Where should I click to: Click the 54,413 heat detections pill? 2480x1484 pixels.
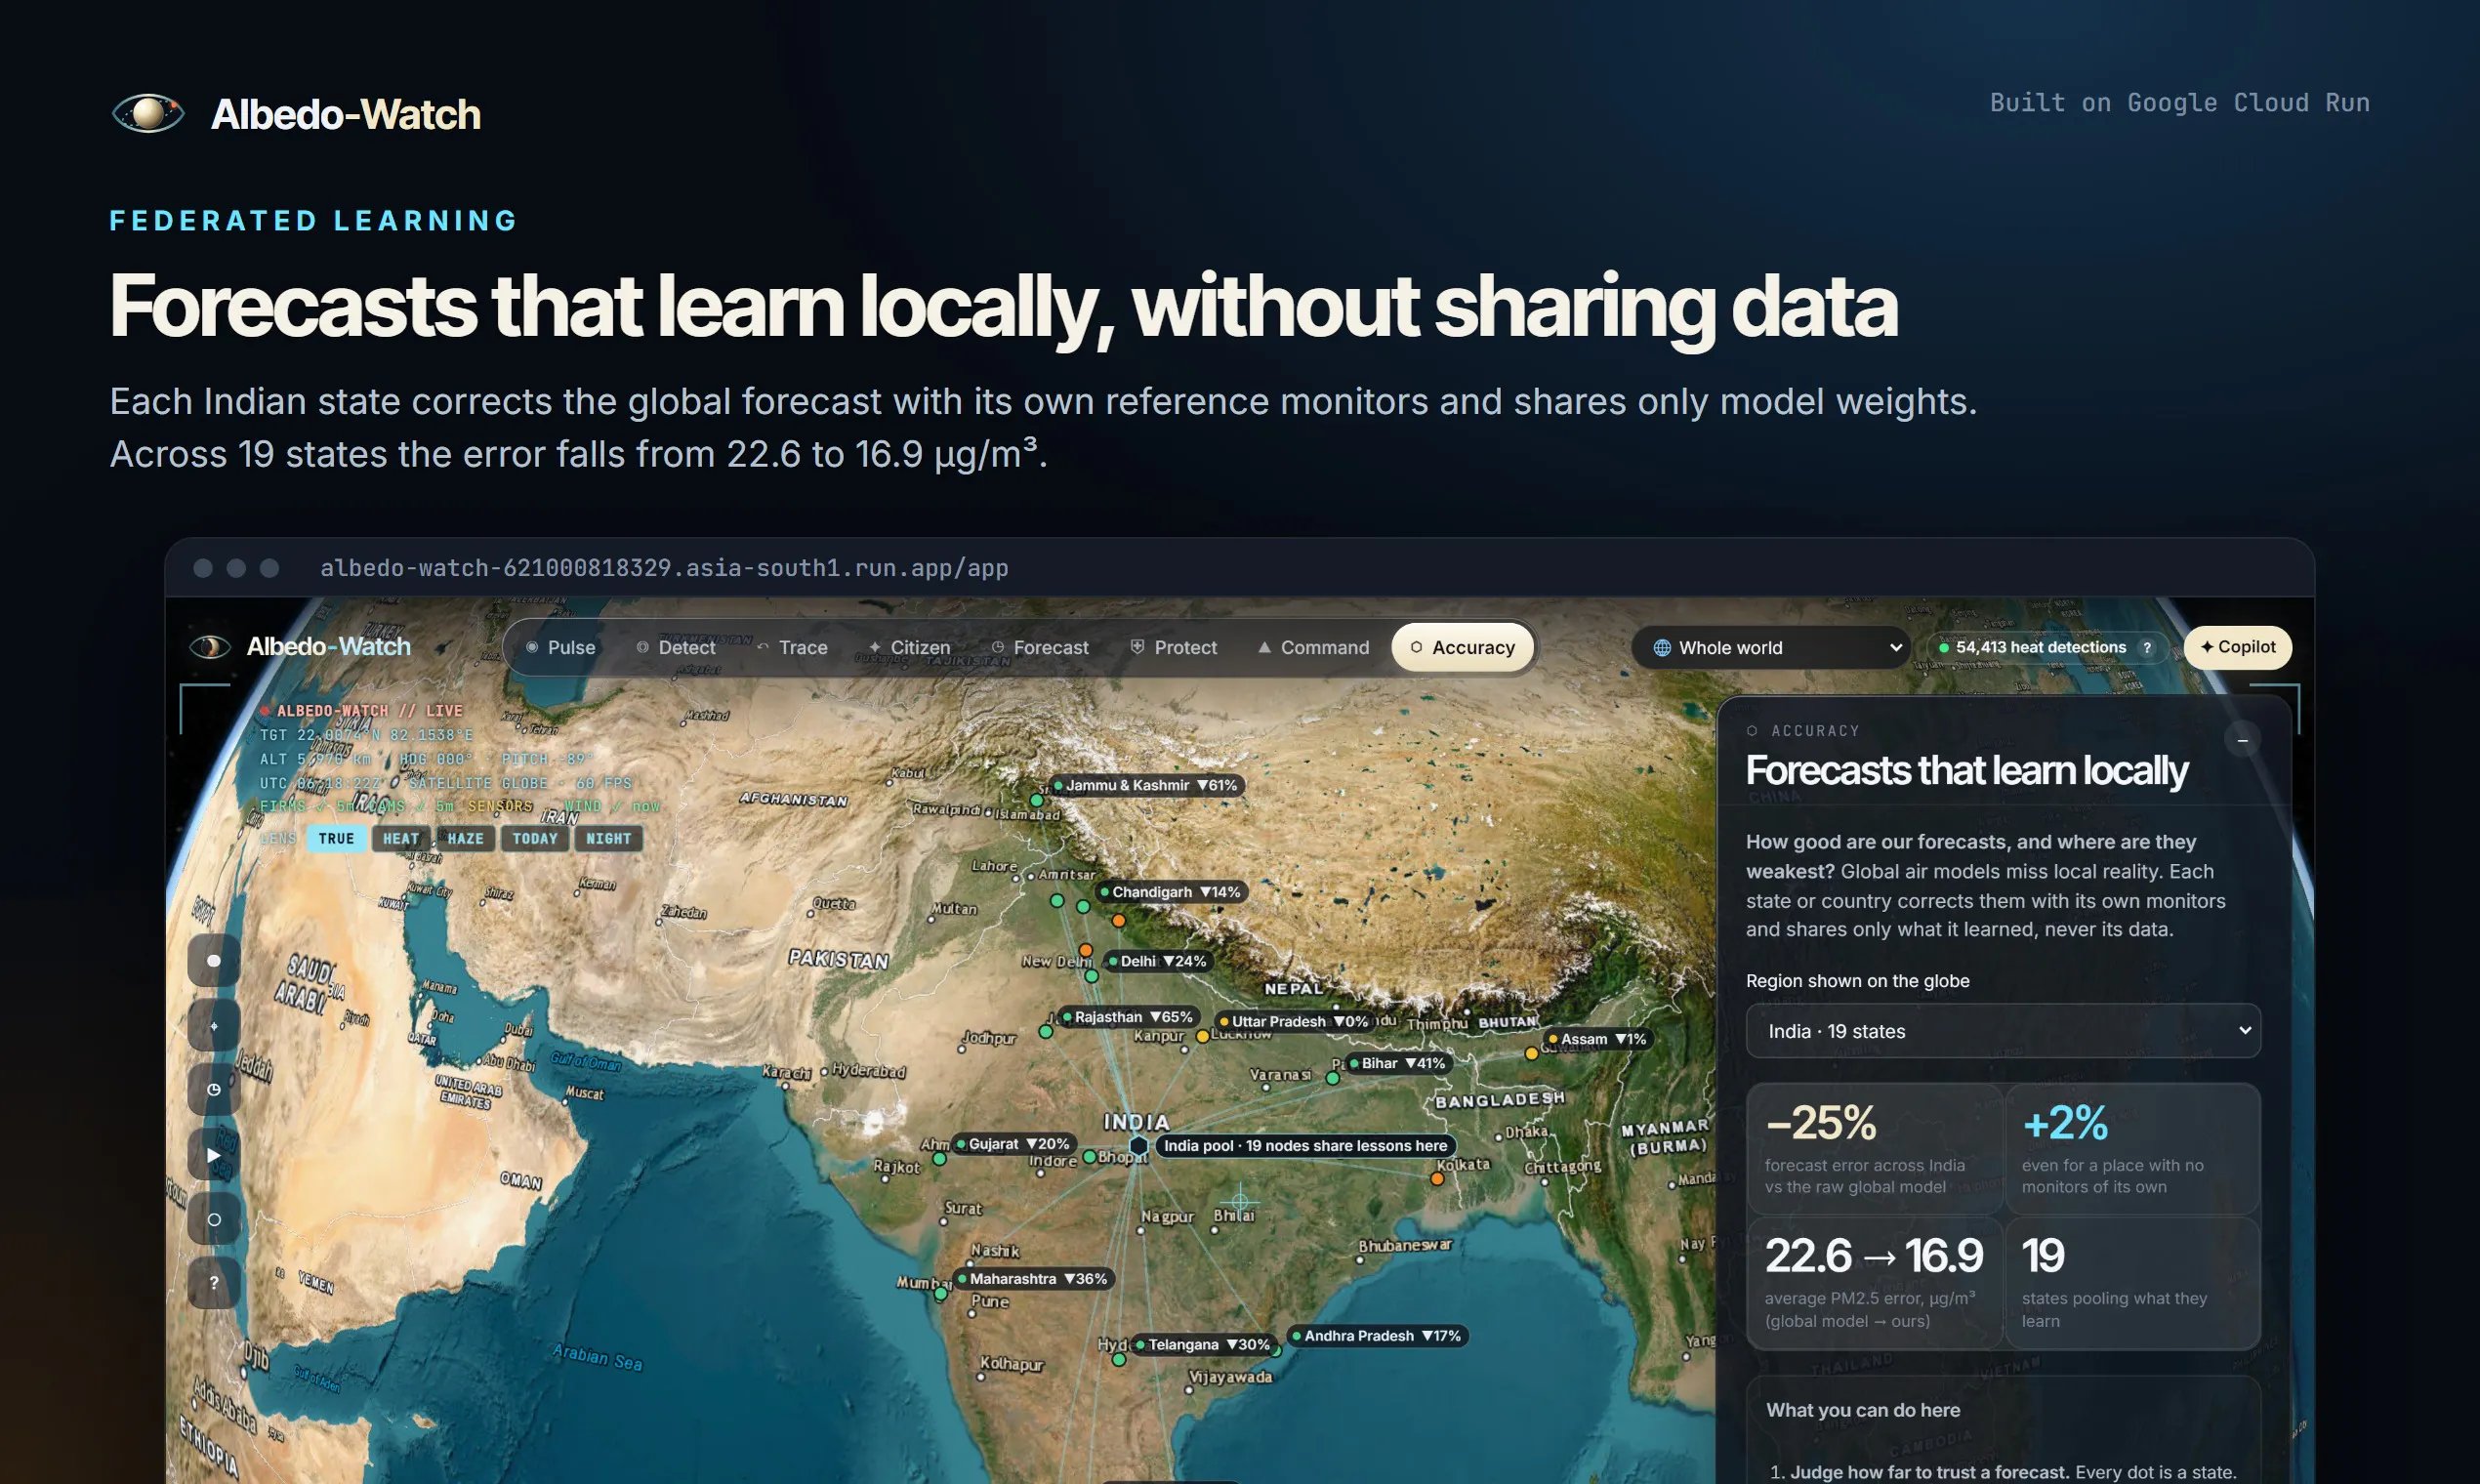coord(2047,648)
